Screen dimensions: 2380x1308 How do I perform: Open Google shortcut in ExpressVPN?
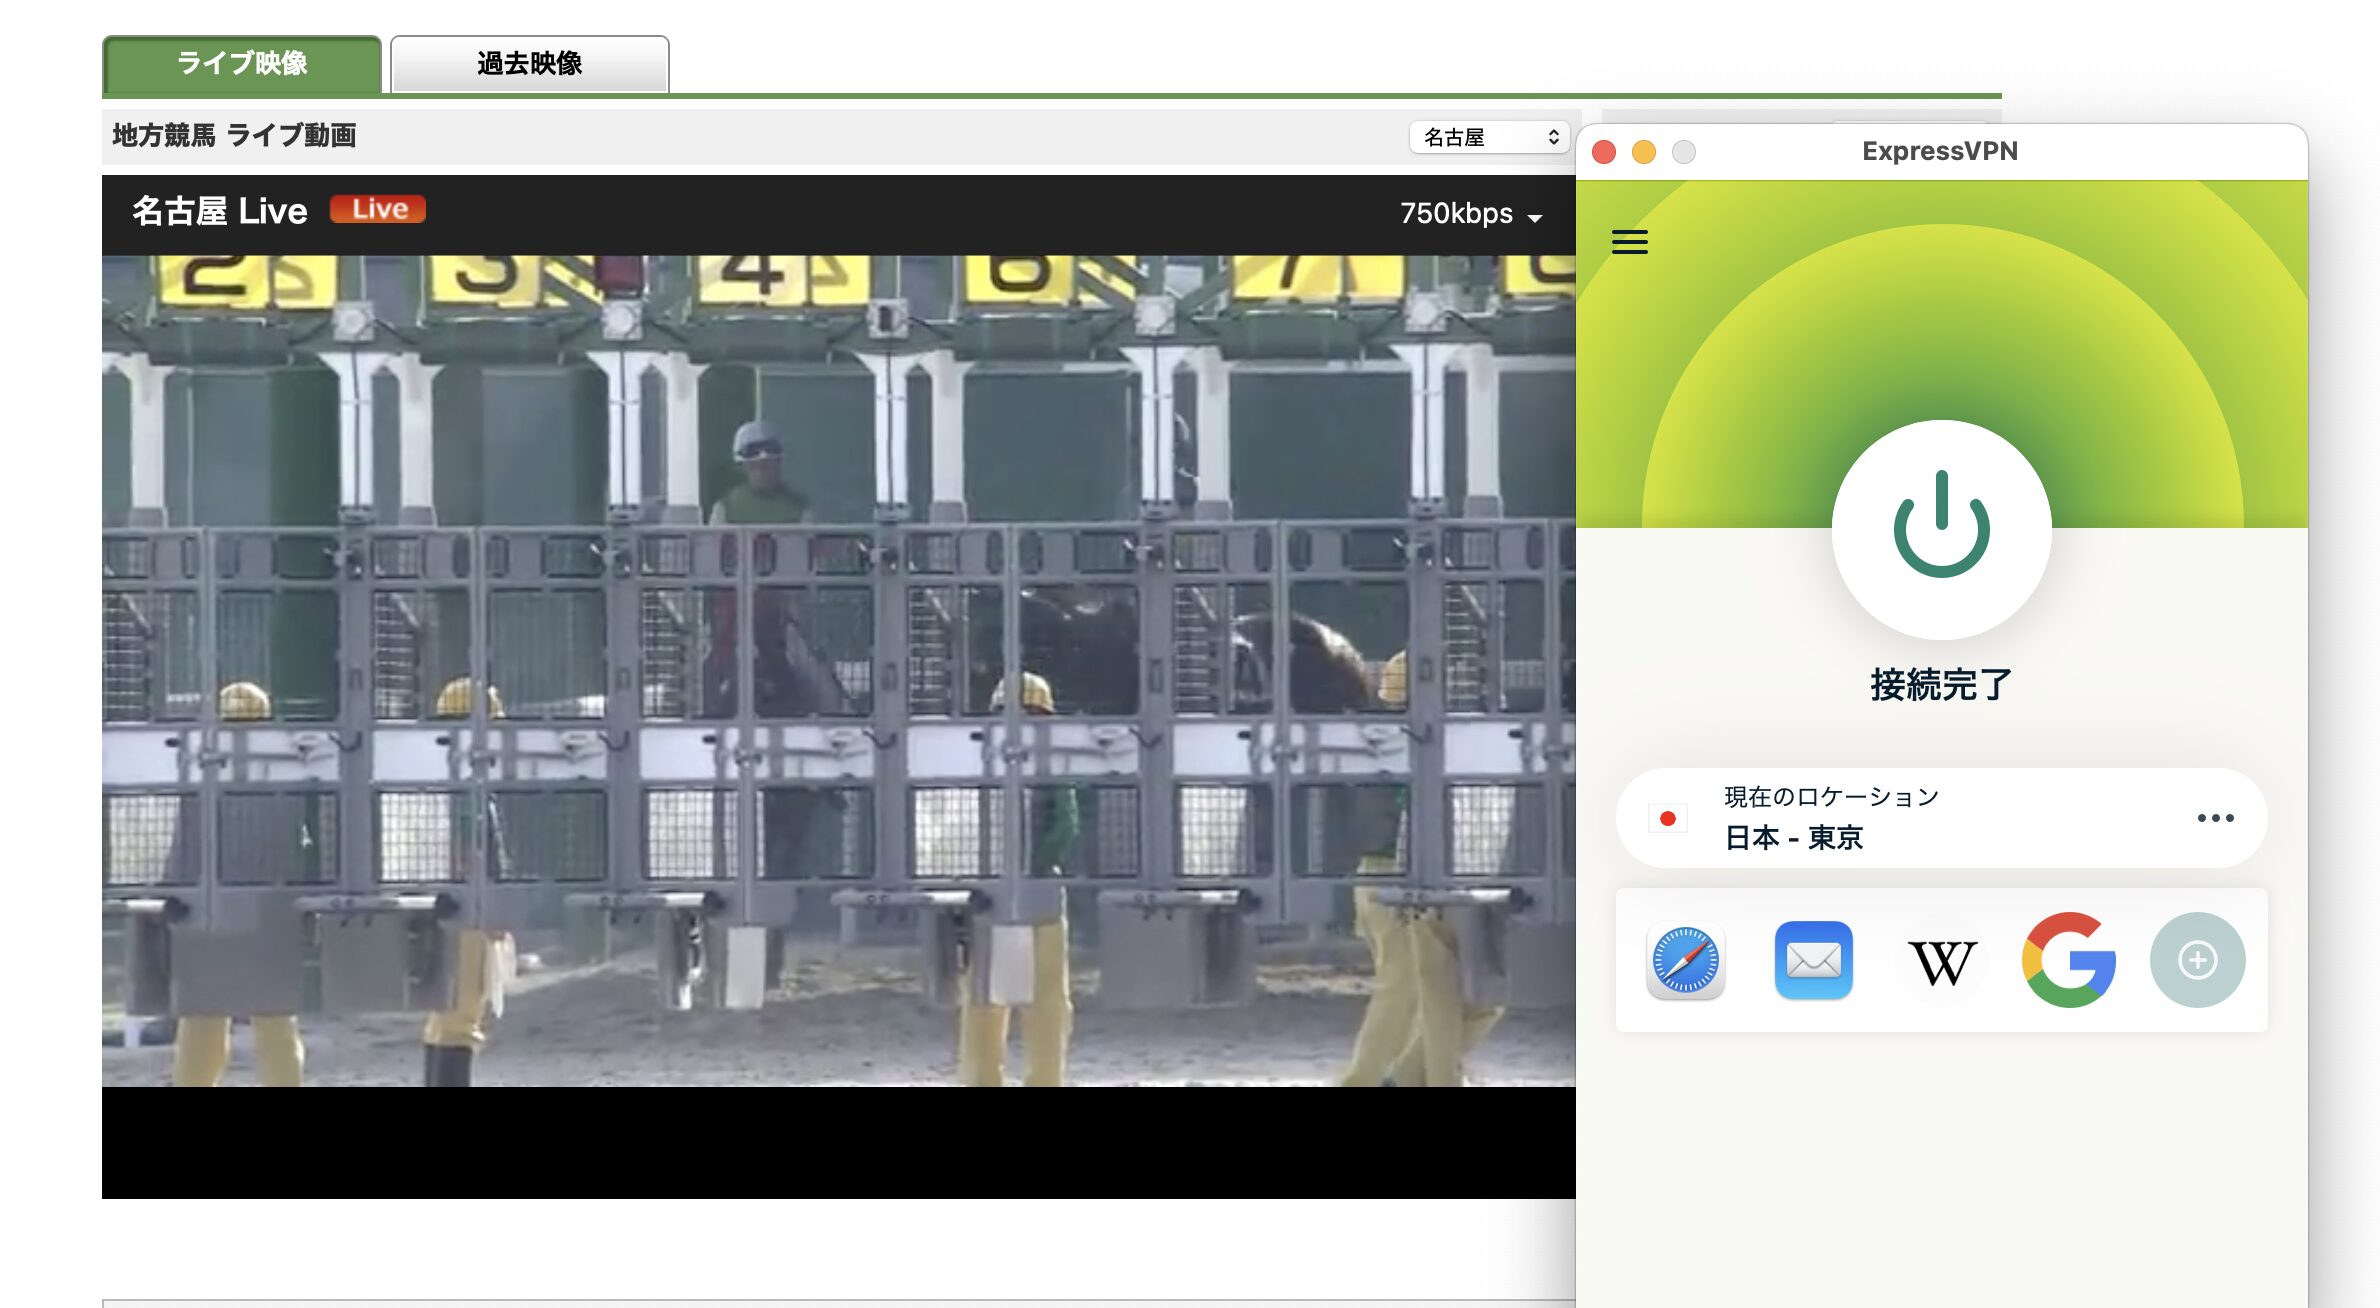(2069, 960)
